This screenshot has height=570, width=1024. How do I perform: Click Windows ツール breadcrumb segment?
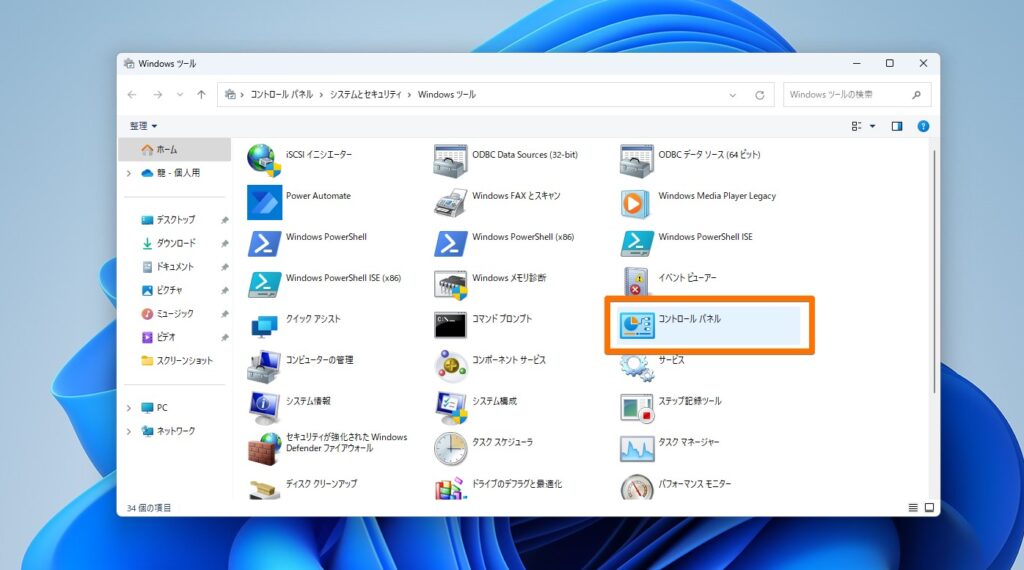[447, 95]
